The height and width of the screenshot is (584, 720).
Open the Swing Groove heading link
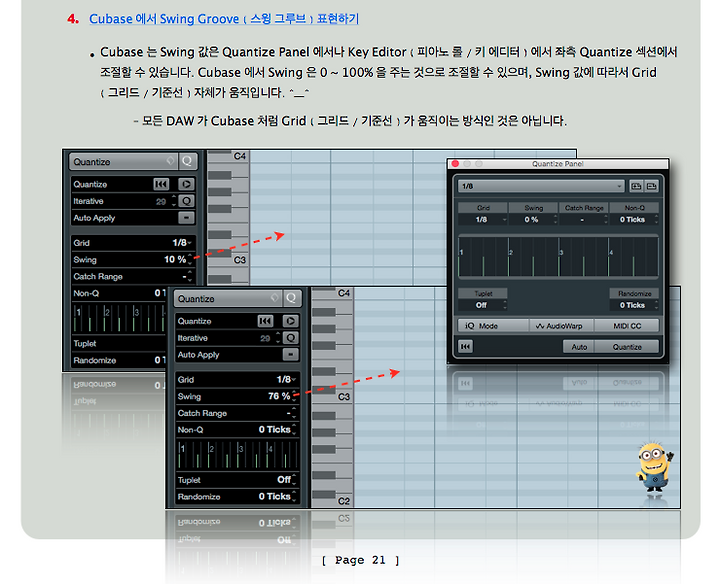click(224, 19)
